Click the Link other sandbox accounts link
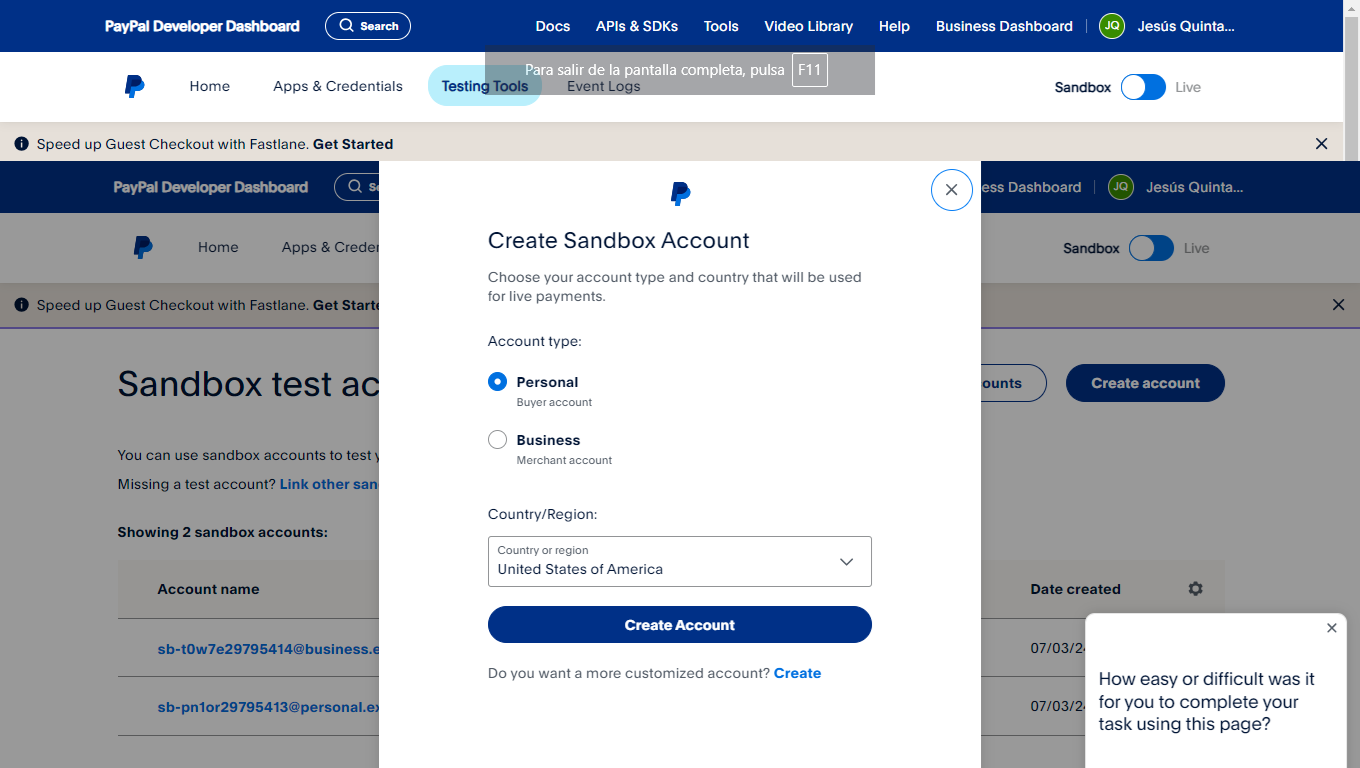The image size is (1360, 768). pyautogui.click(x=329, y=484)
